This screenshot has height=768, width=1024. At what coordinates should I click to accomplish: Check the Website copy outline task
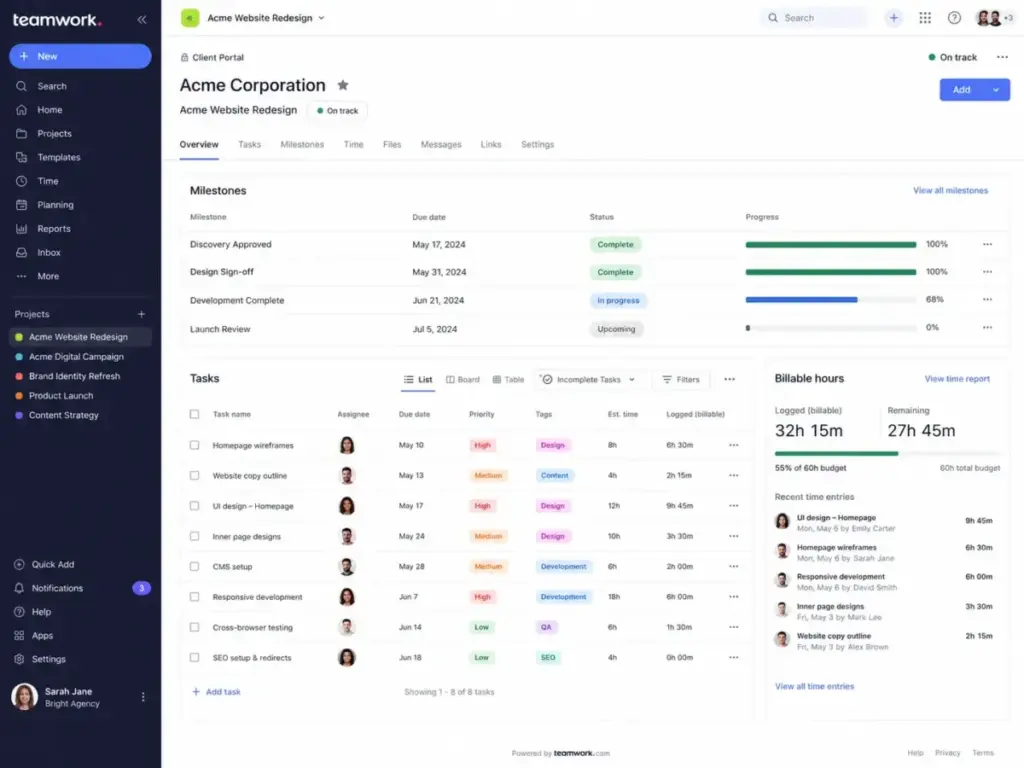tap(195, 475)
